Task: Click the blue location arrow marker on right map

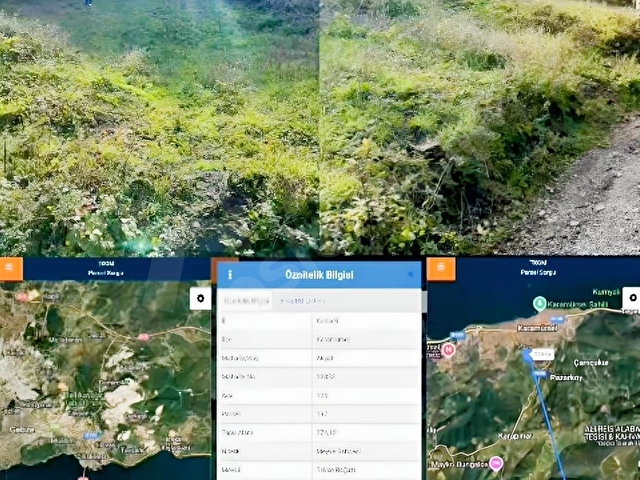Action: pos(528,355)
